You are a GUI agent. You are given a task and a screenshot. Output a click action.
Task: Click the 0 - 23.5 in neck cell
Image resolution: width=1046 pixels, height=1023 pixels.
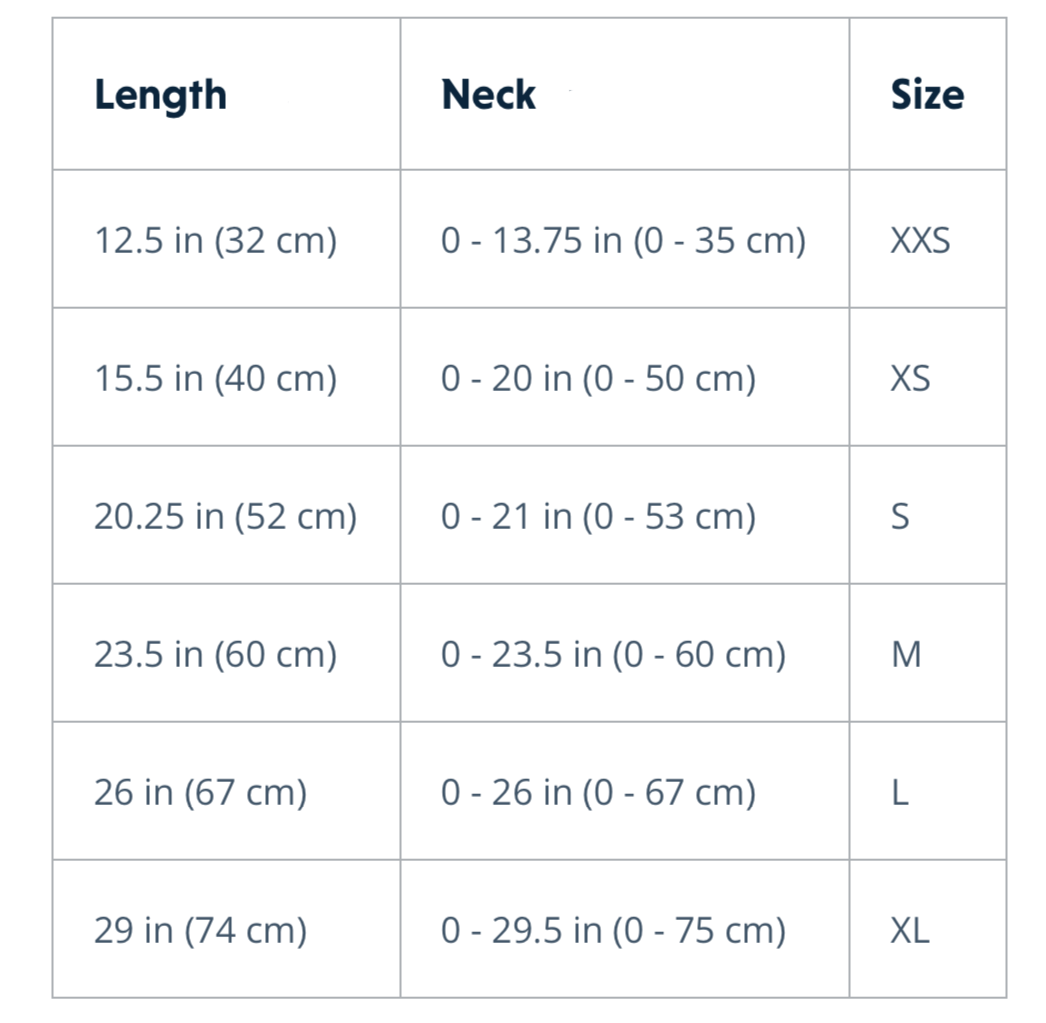(613, 655)
